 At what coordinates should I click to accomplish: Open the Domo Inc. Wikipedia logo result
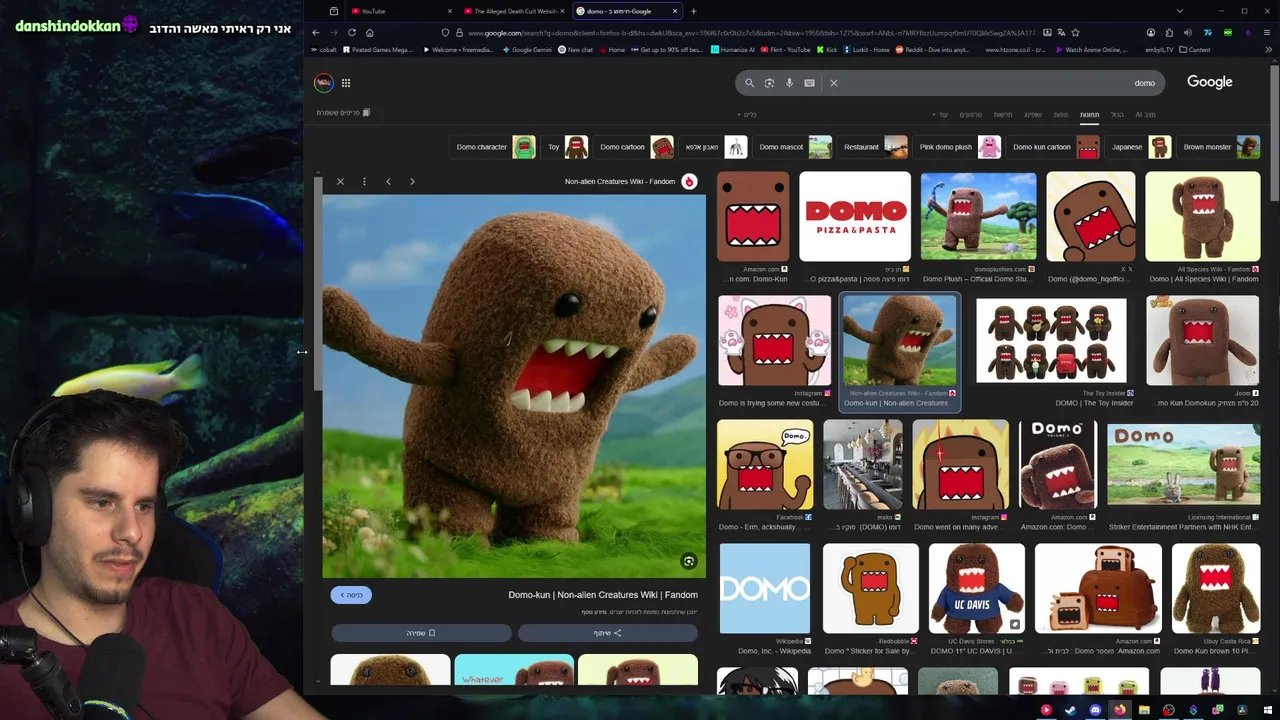(x=765, y=589)
